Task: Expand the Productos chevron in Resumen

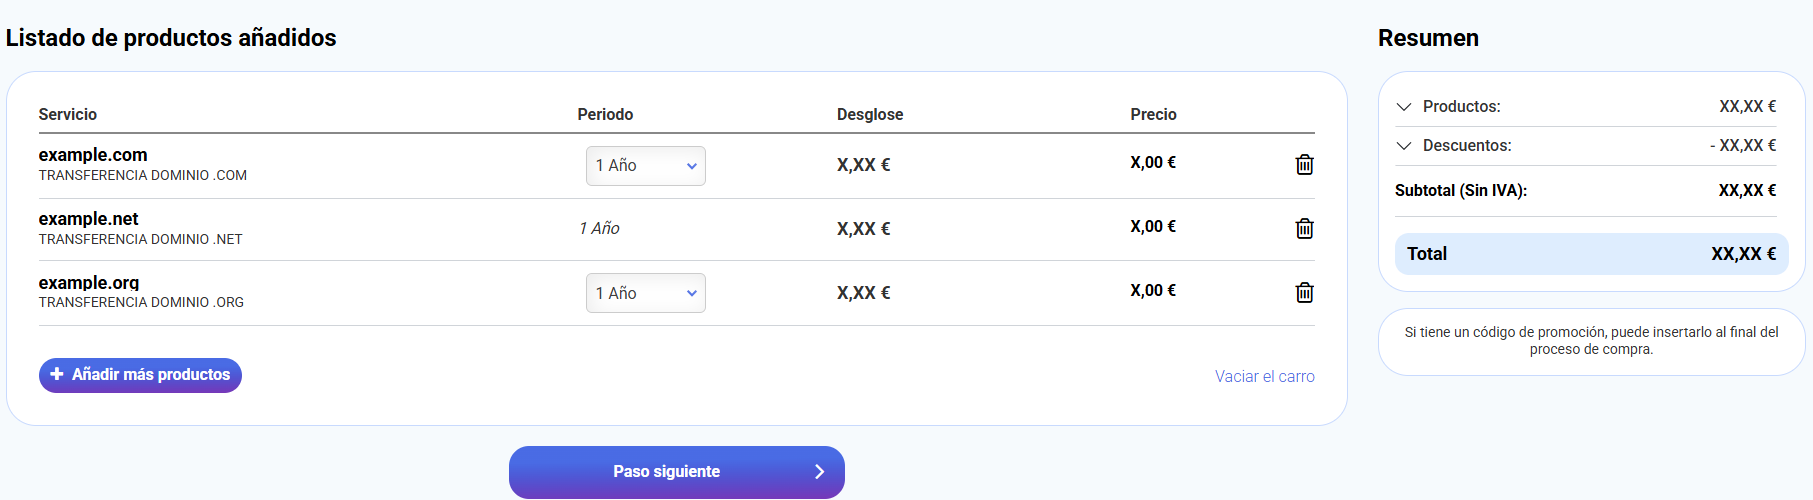Action: (1404, 107)
